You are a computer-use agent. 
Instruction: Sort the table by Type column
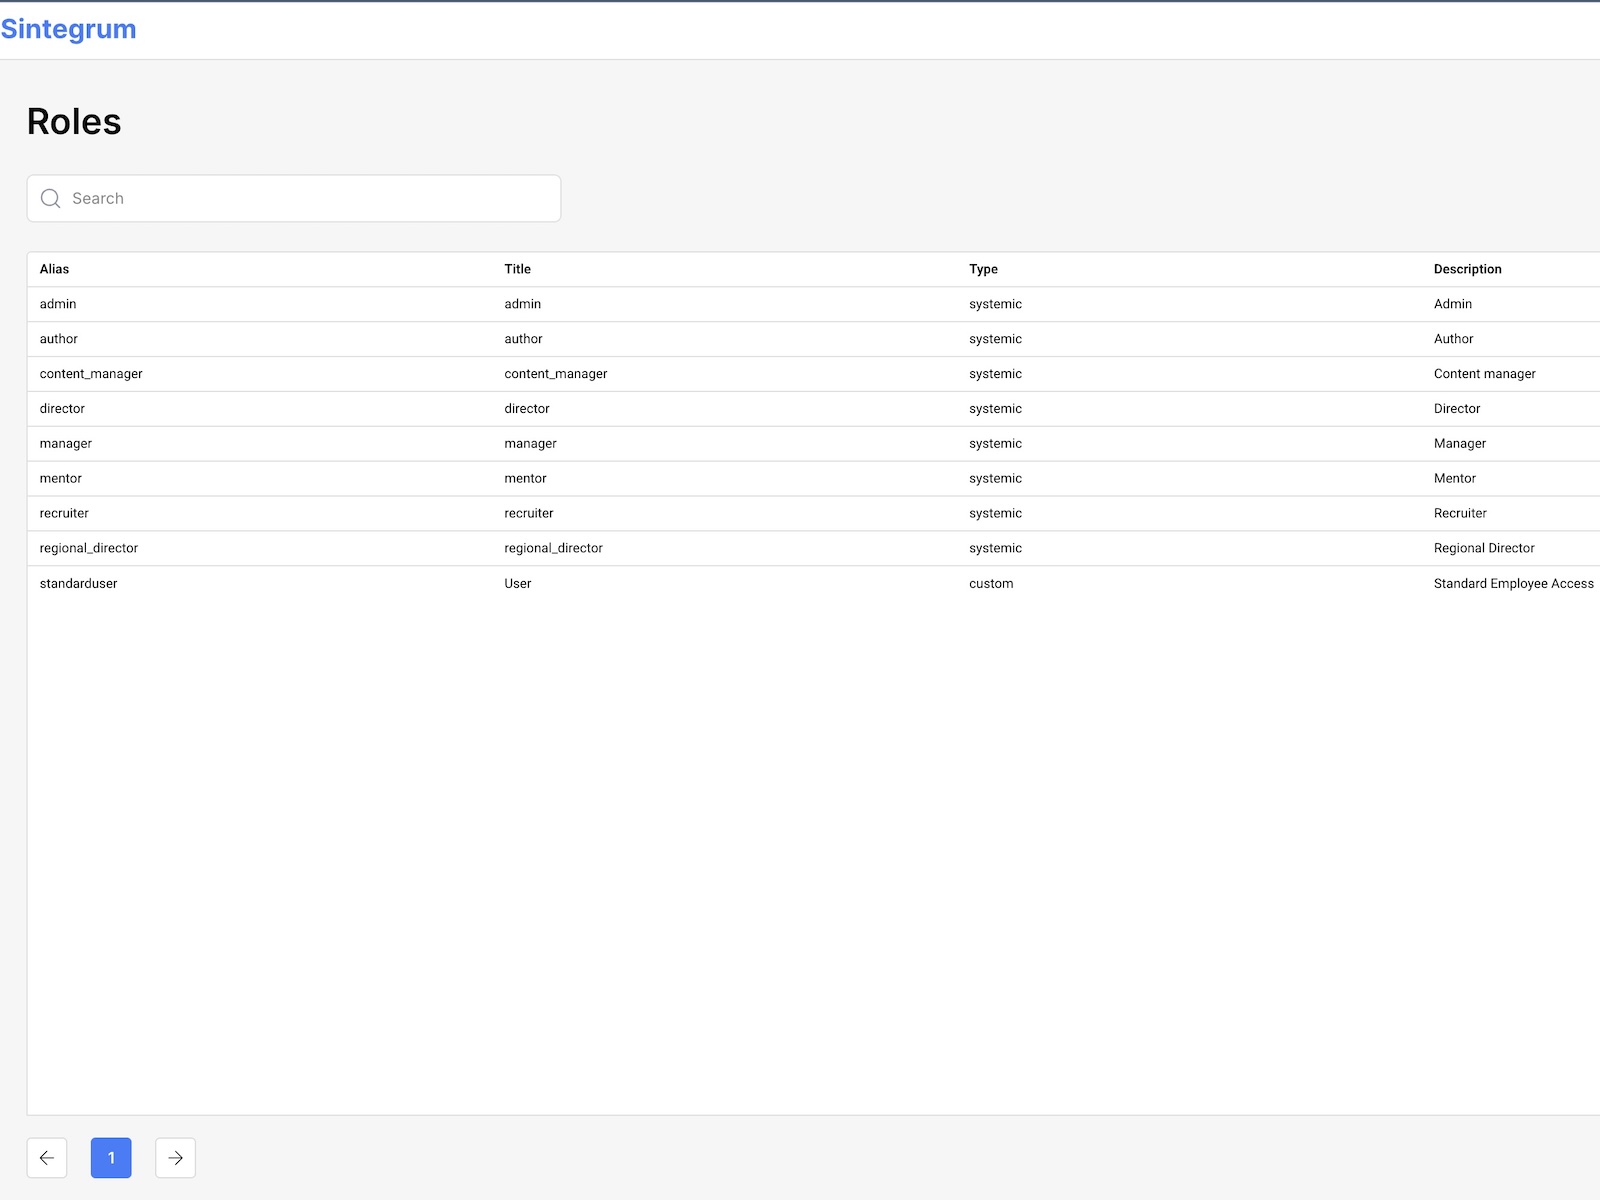[983, 269]
